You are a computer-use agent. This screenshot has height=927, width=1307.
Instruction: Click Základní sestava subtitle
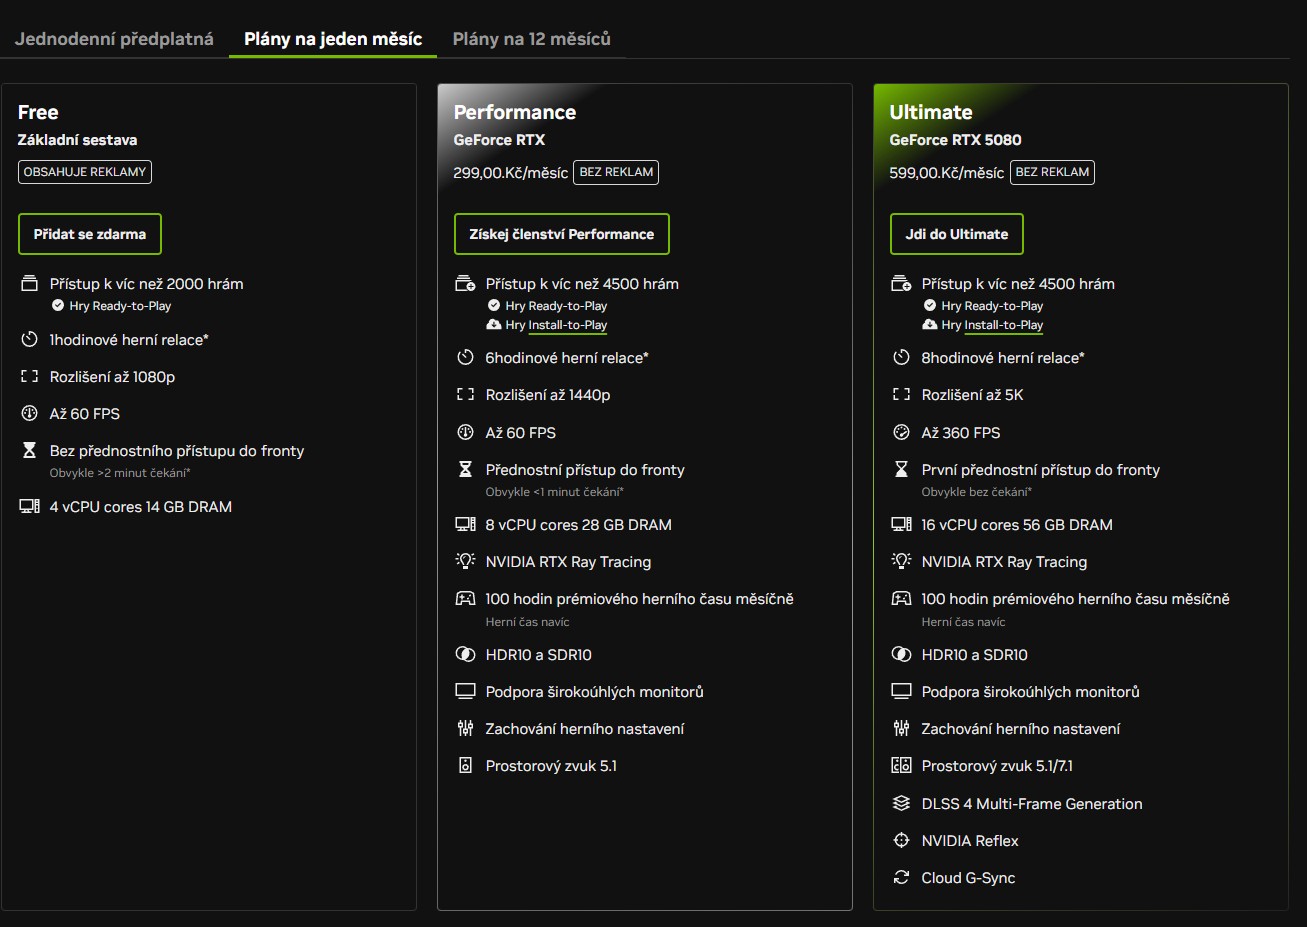[x=77, y=140]
